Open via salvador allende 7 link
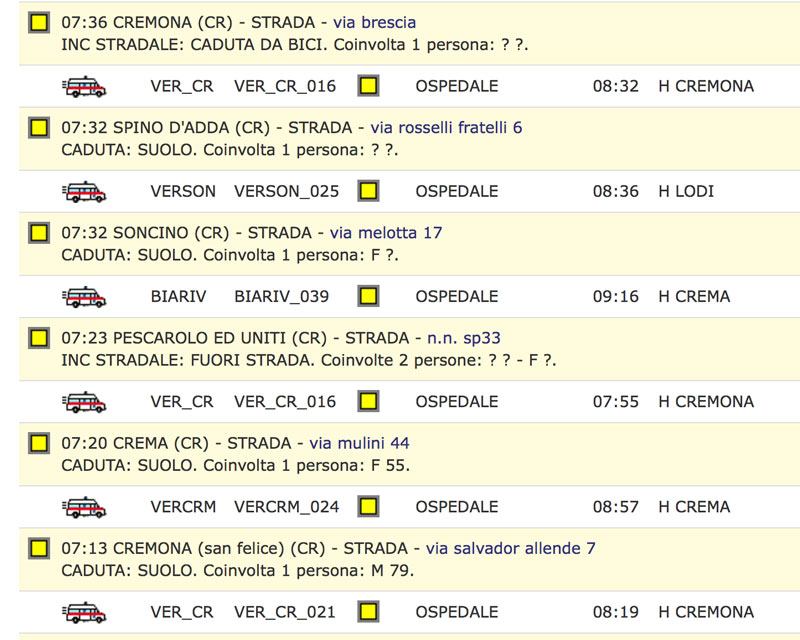This screenshot has width=800, height=640. [511, 548]
